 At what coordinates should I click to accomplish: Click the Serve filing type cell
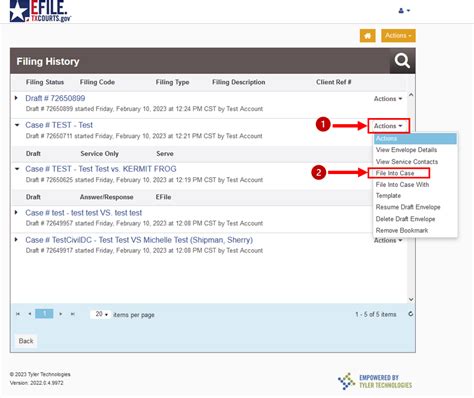tap(165, 154)
